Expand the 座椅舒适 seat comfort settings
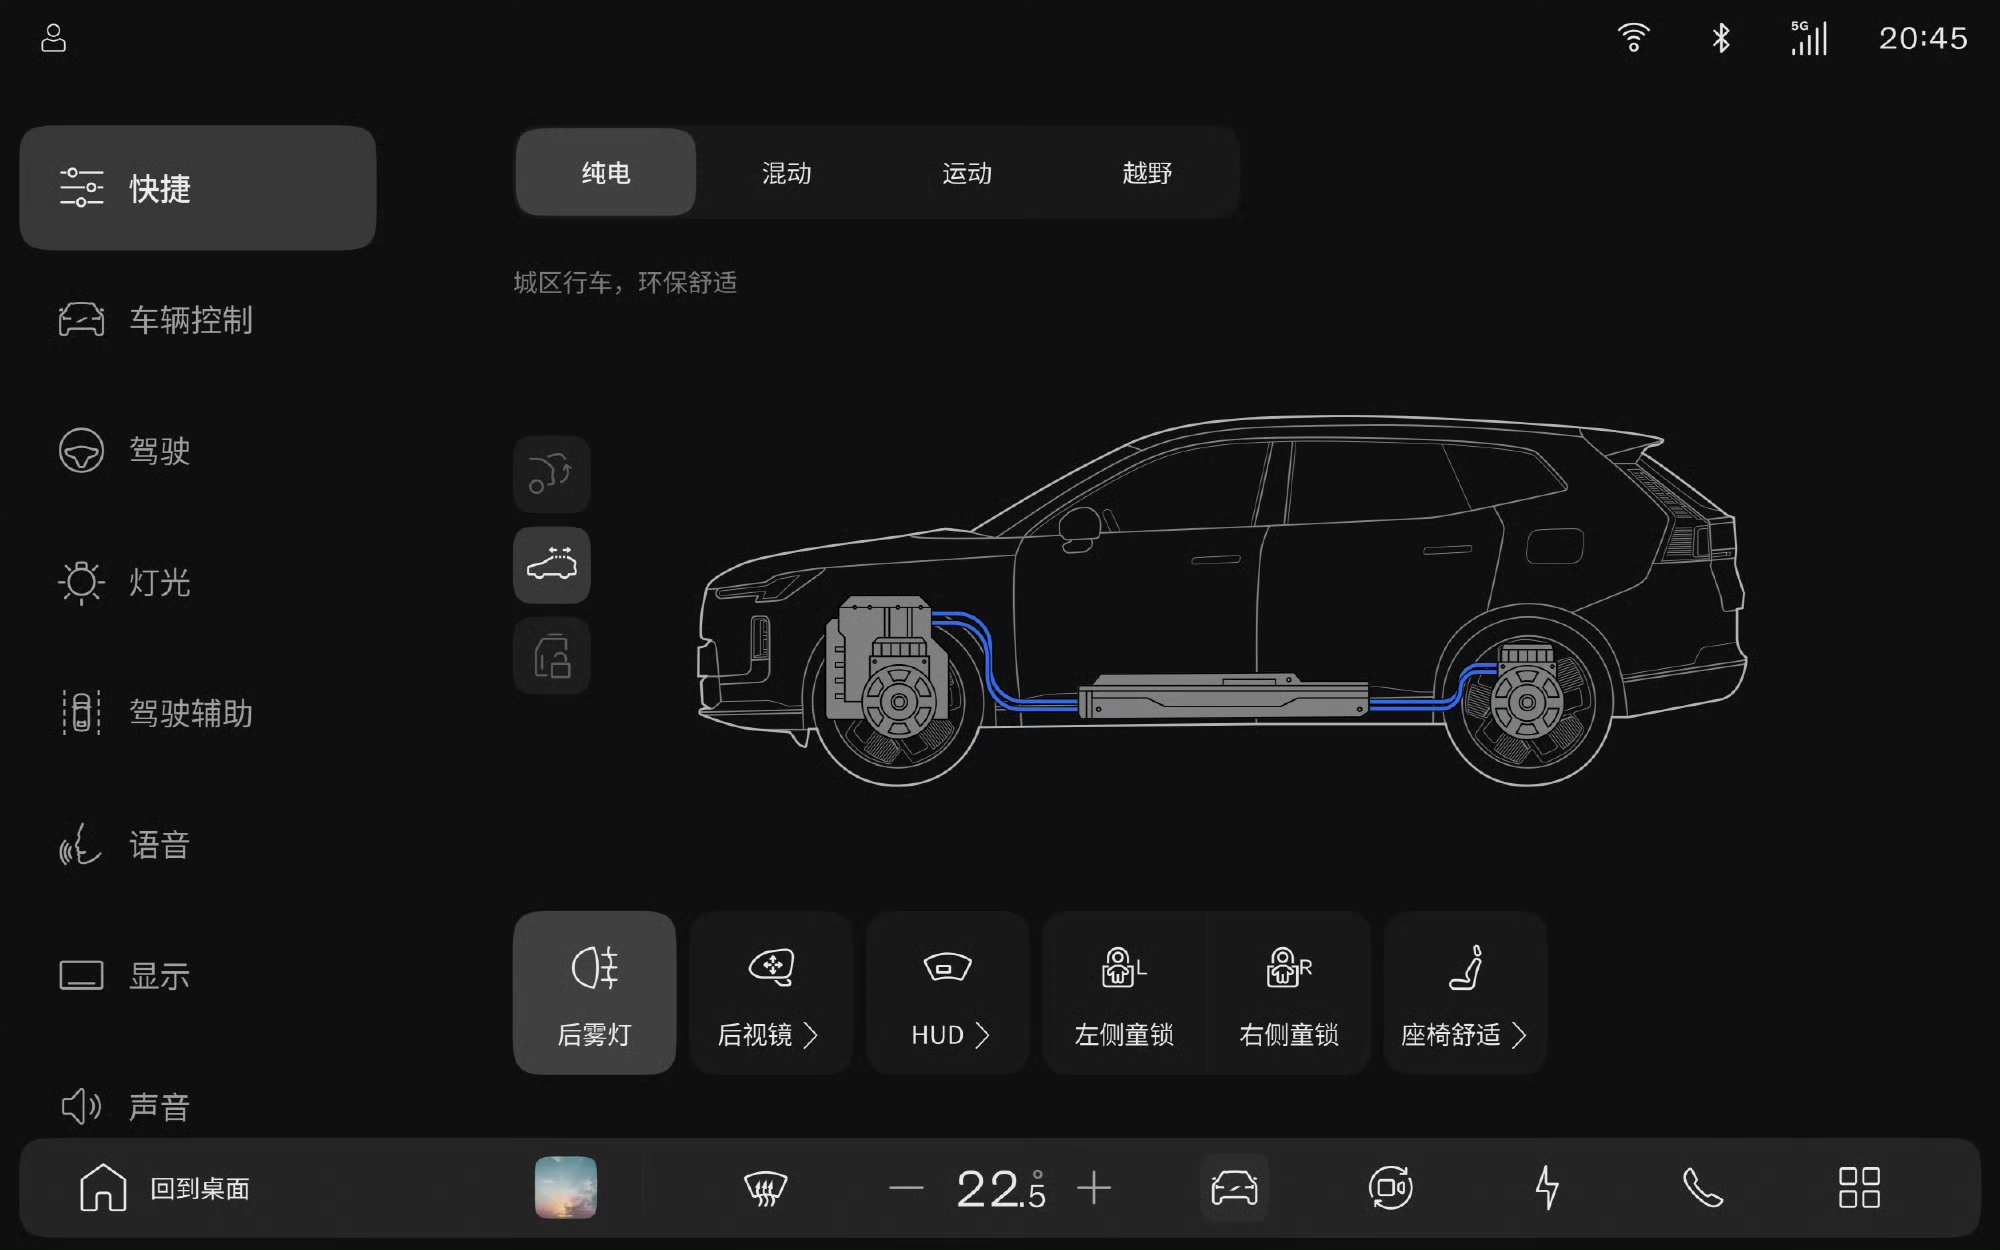Viewport: 2000px width, 1250px height. point(1465,992)
